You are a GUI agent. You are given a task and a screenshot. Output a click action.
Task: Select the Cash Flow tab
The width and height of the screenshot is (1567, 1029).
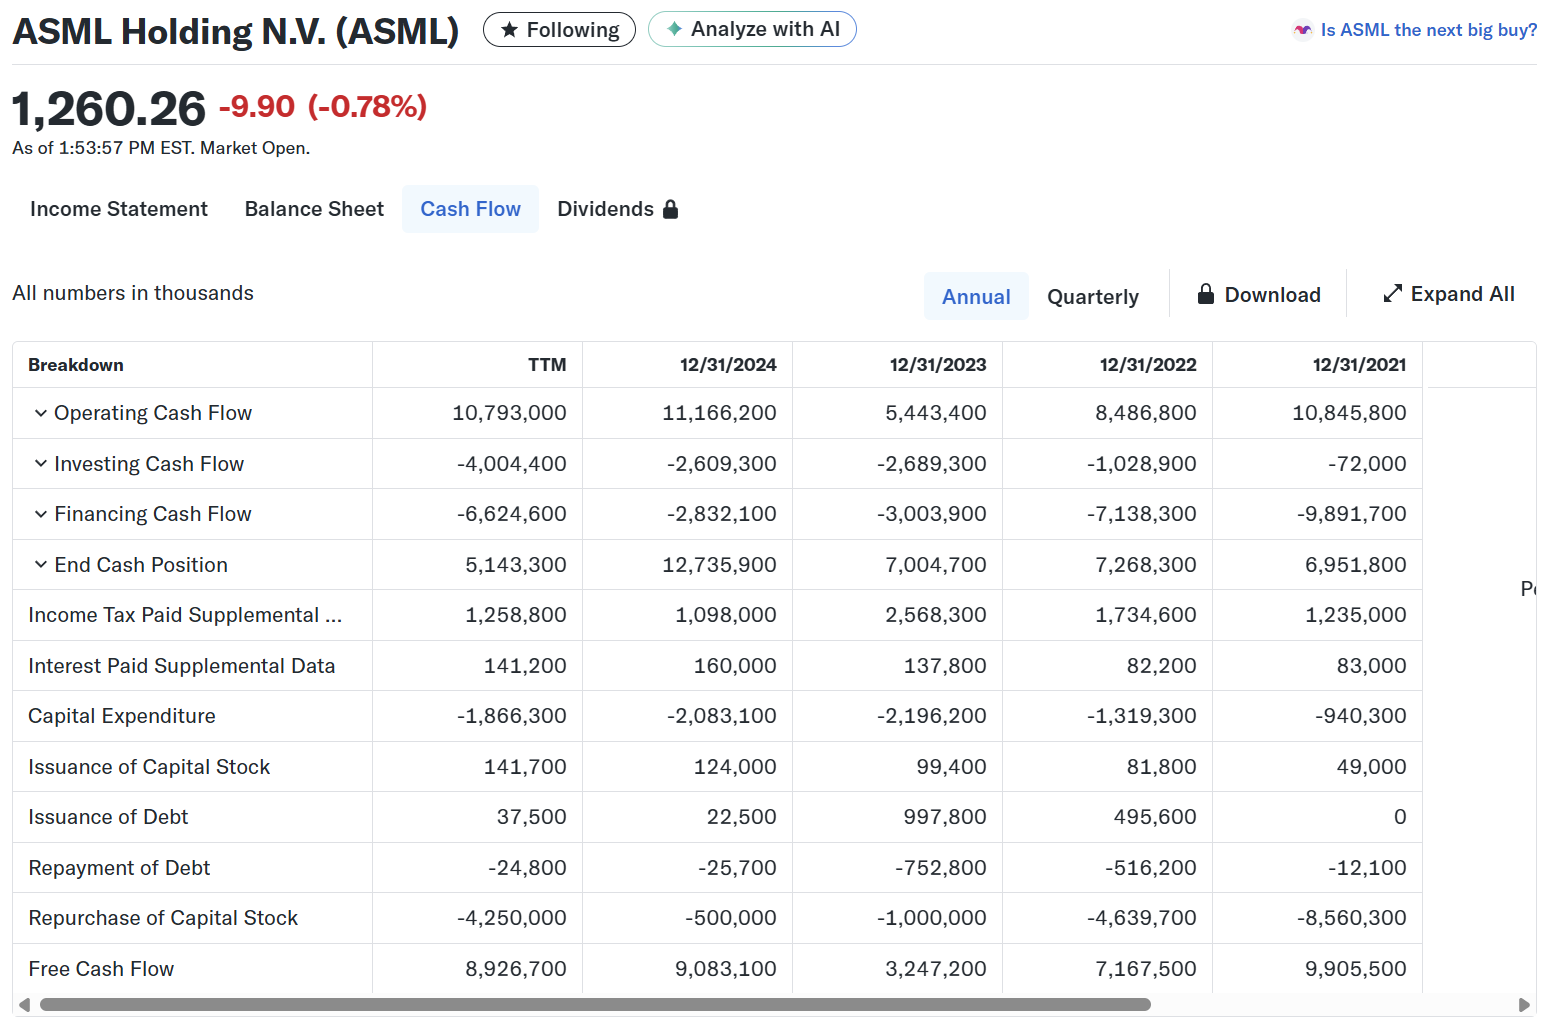pyautogui.click(x=470, y=209)
